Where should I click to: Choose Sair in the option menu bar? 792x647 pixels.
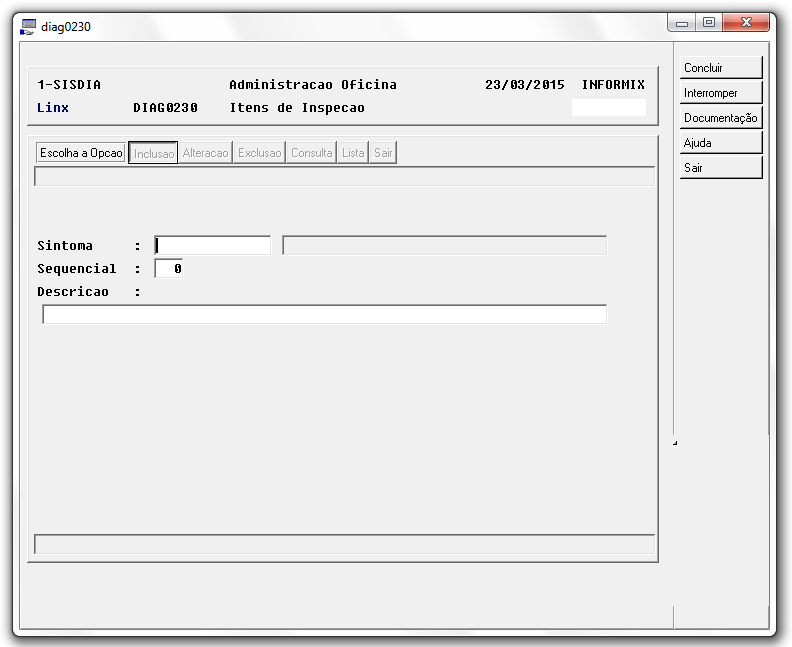383,153
